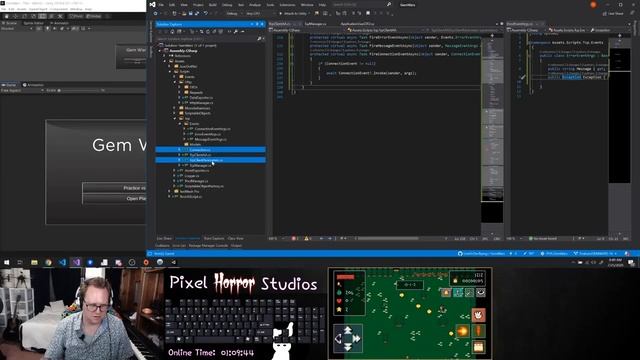
Task: Open Chrome from the taskbar
Action: click(x=48, y=262)
